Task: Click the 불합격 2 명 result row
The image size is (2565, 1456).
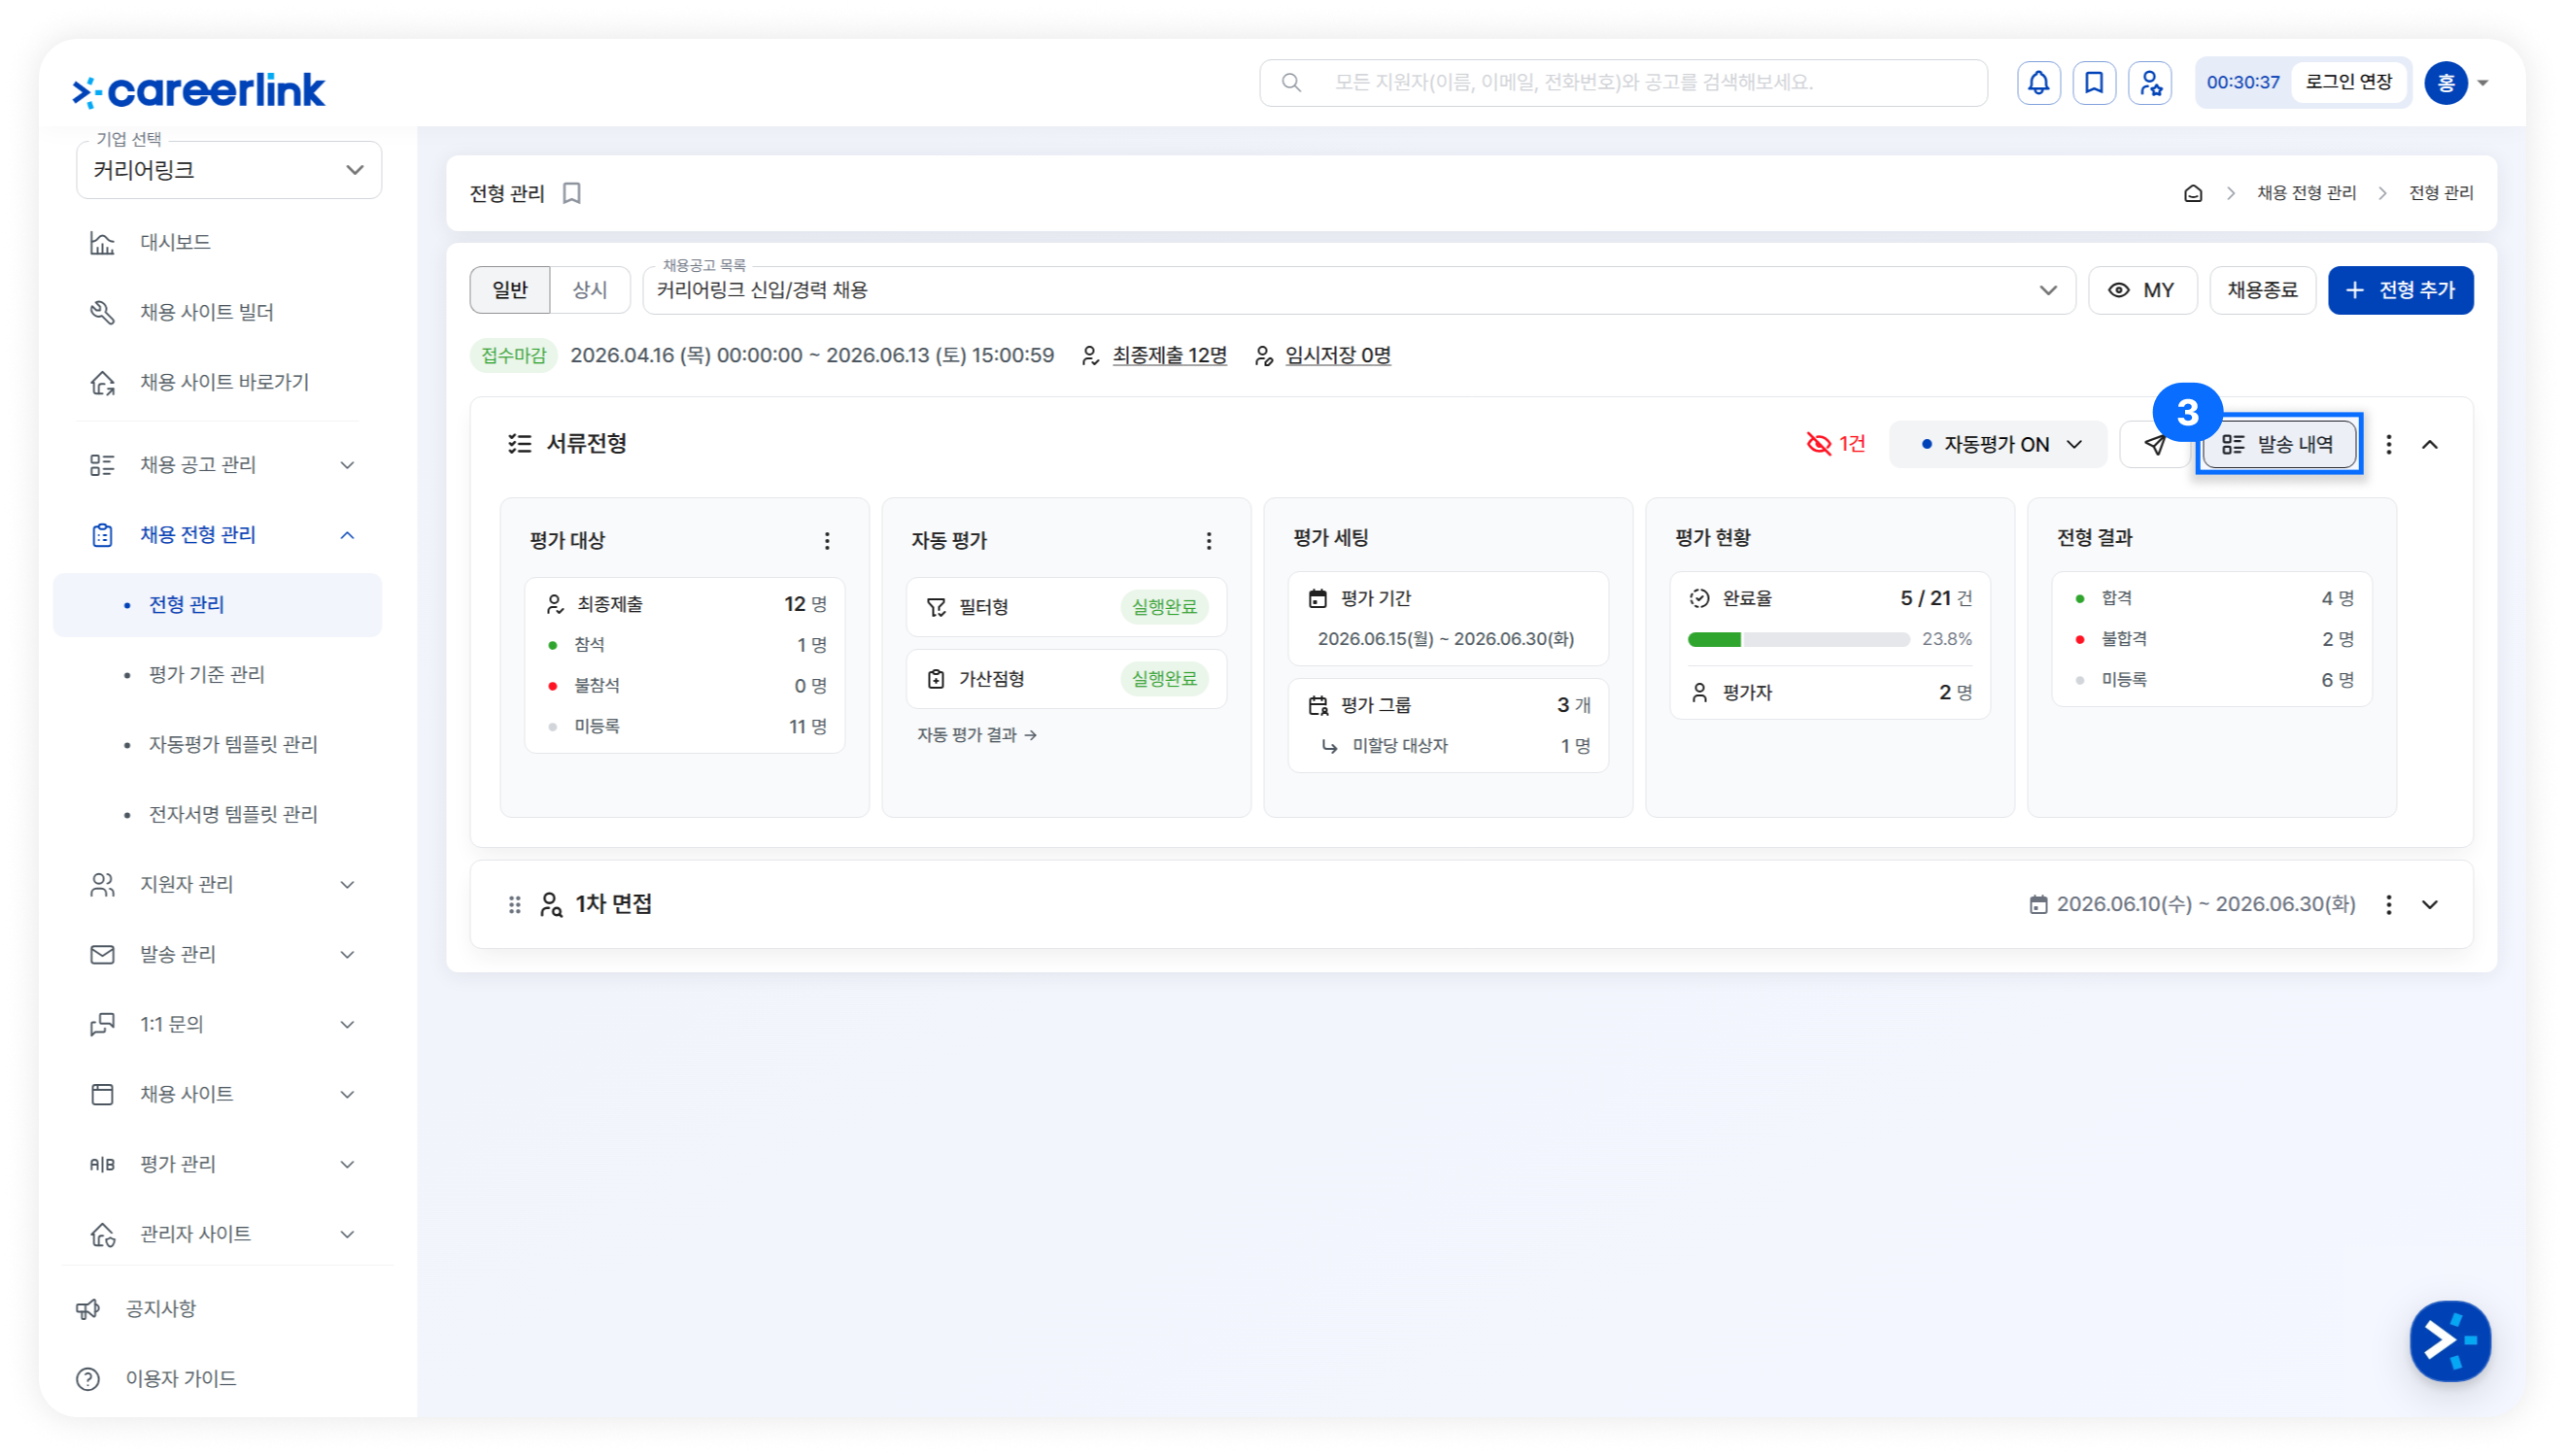Action: (x=2212, y=639)
